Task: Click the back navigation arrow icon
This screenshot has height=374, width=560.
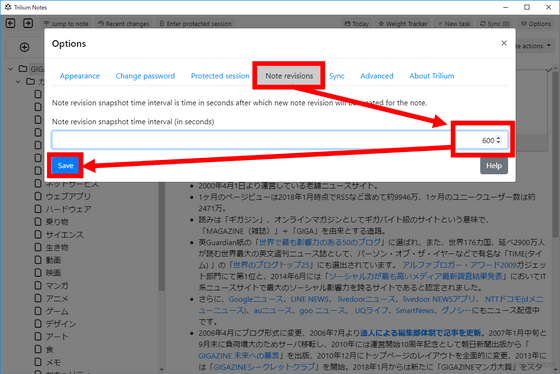Action: tap(10, 24)
